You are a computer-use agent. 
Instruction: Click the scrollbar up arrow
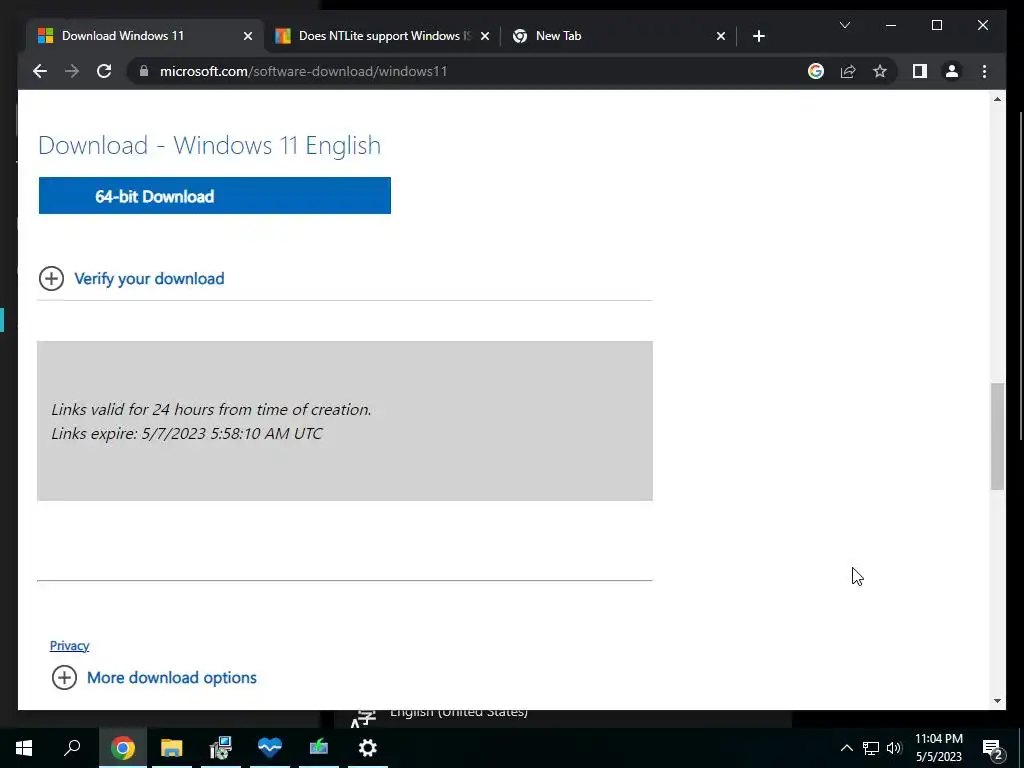click(x=997, y=99)
